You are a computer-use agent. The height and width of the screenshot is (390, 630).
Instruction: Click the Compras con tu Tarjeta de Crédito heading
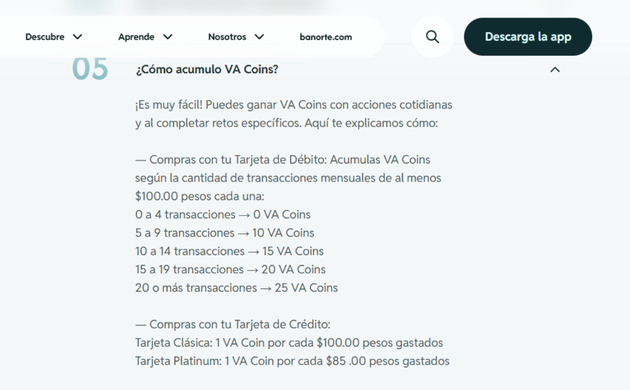[x=233, y=325]
